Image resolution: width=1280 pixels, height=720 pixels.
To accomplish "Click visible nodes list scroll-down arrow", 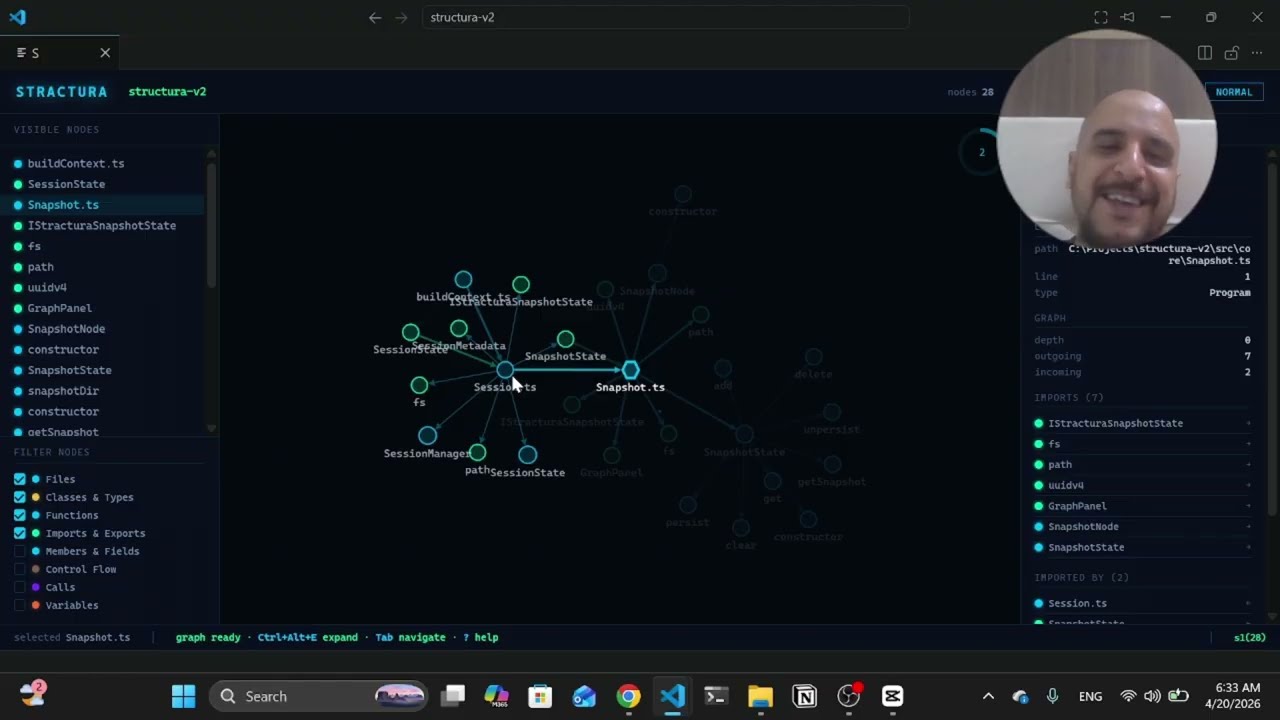I will (x=211, y=428).
